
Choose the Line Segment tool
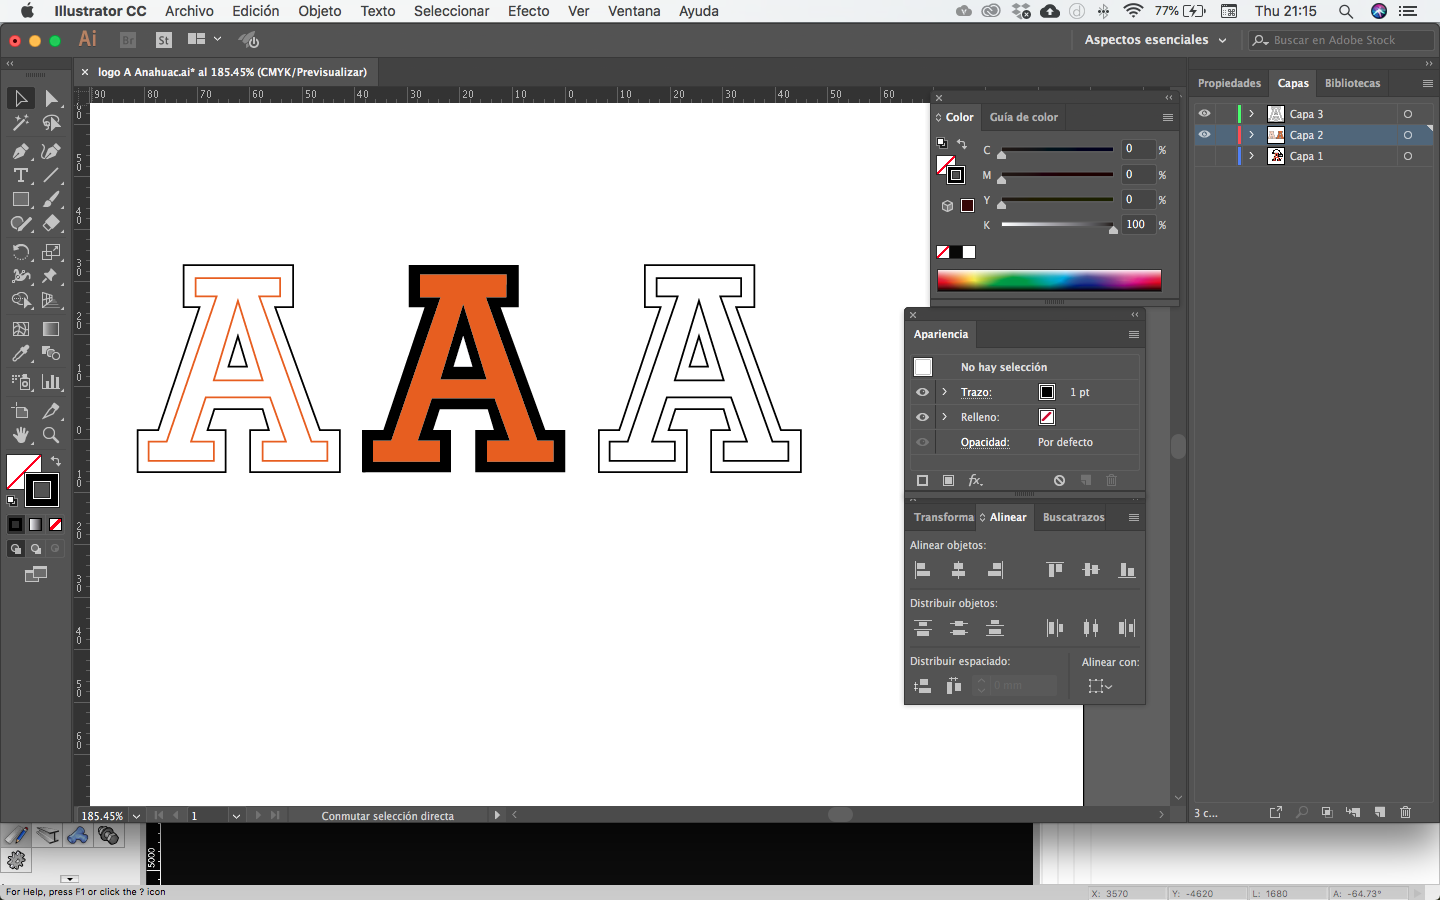(51, 175)
